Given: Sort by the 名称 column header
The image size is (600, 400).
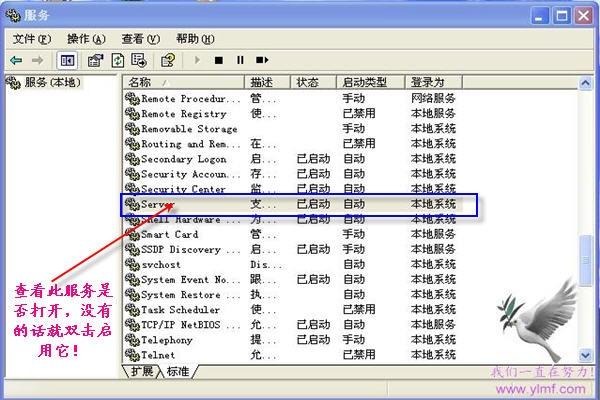Looking at the screenshot, I should [x=184, y=82].
